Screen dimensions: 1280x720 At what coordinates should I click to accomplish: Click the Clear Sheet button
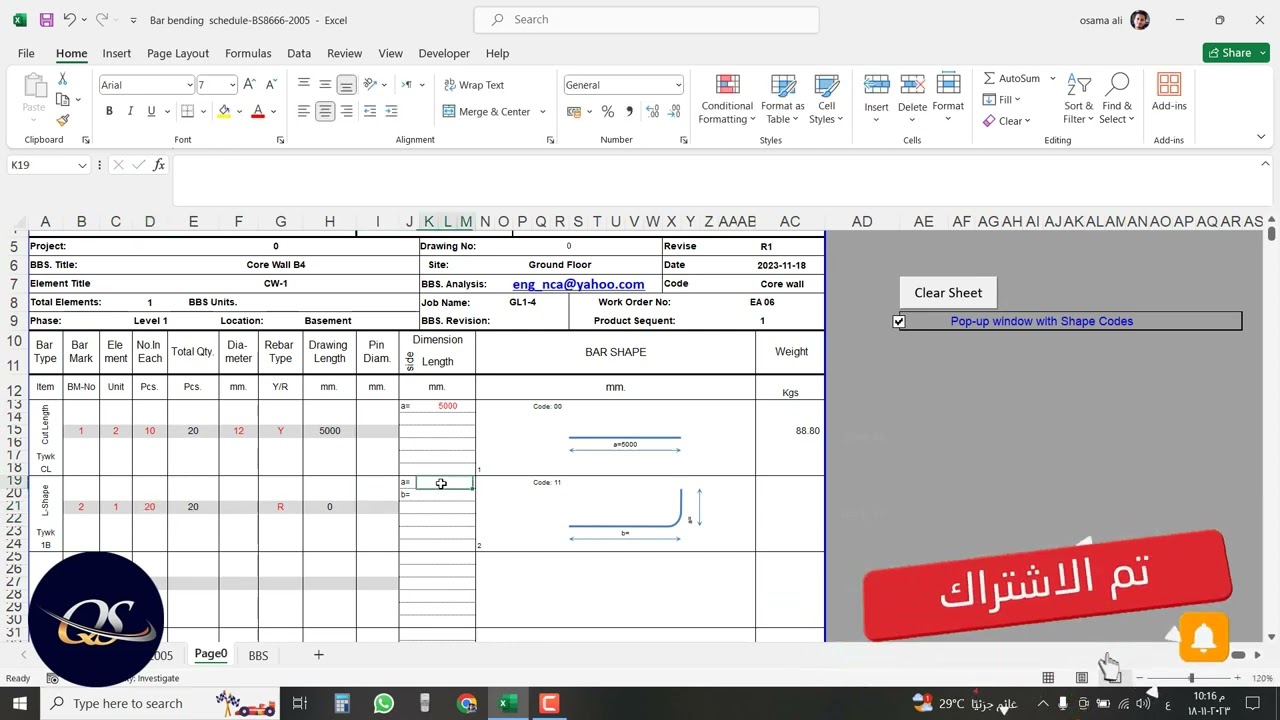[x=948, y=293]
